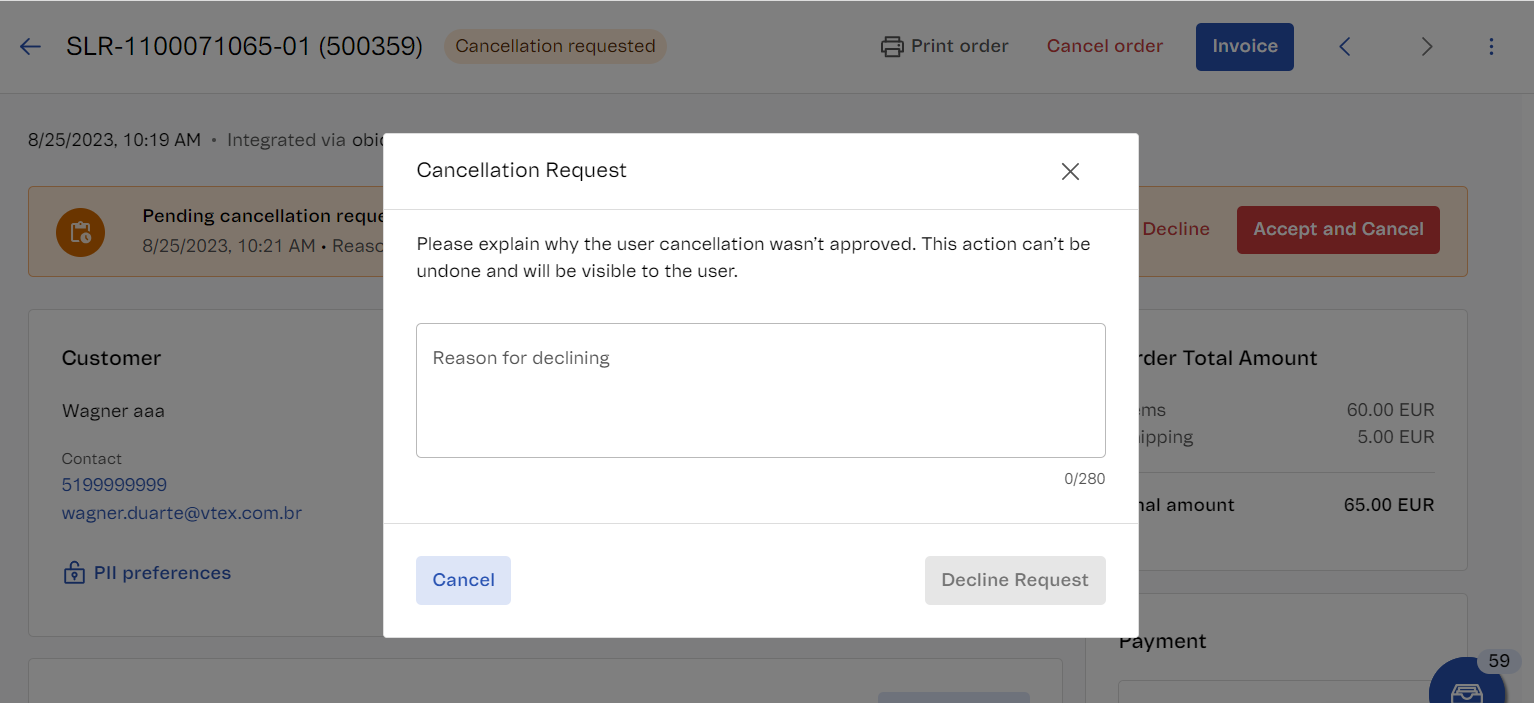Click inside Reason for declining field
This screenshot has width=1534, height=703.
click(x=760, y=390)
